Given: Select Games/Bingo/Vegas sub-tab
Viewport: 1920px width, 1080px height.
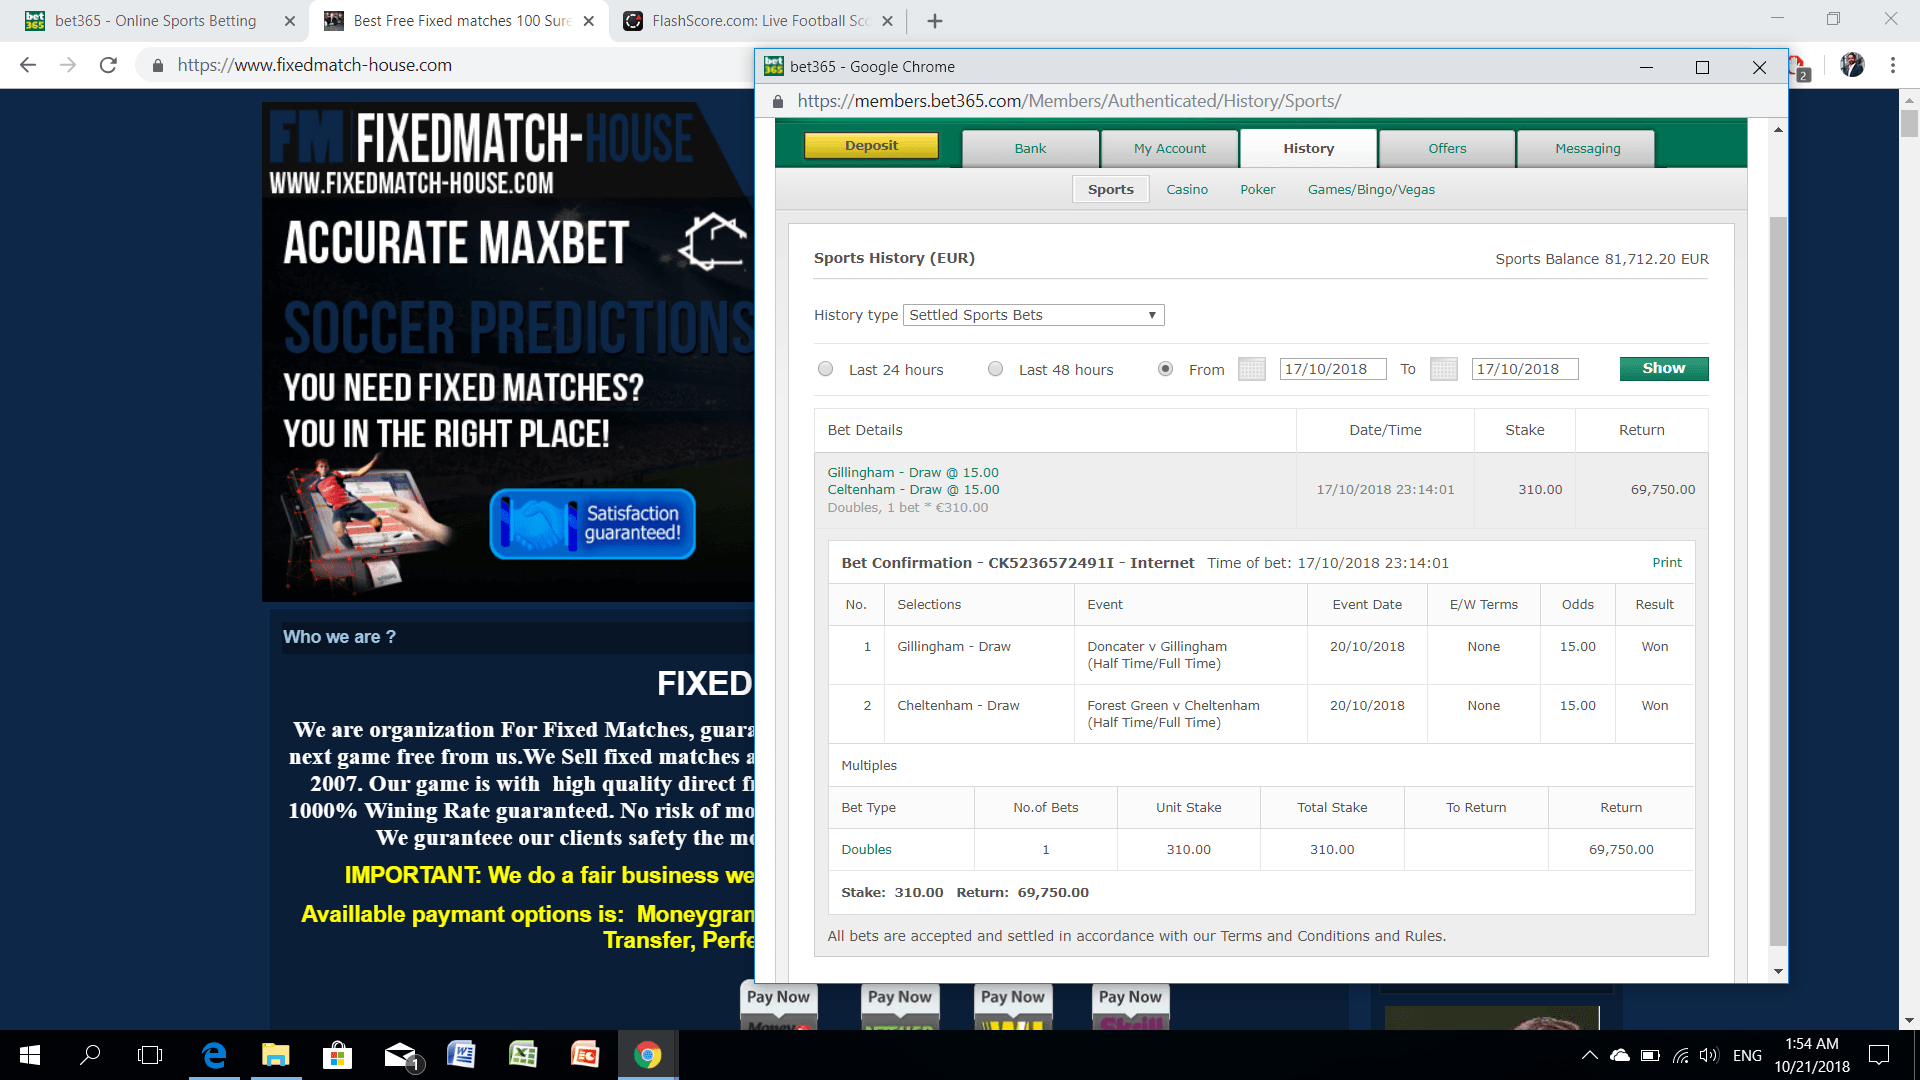Looking at the screenshot, I should coord(1371,190).
